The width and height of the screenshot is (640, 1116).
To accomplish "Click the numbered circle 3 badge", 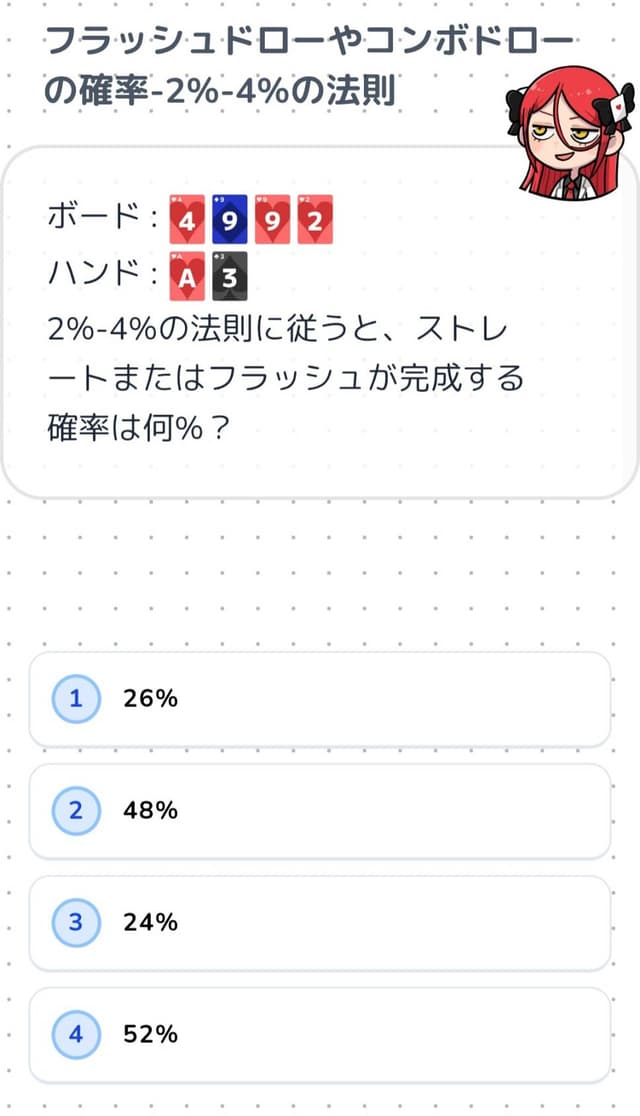I will point(76,923).
